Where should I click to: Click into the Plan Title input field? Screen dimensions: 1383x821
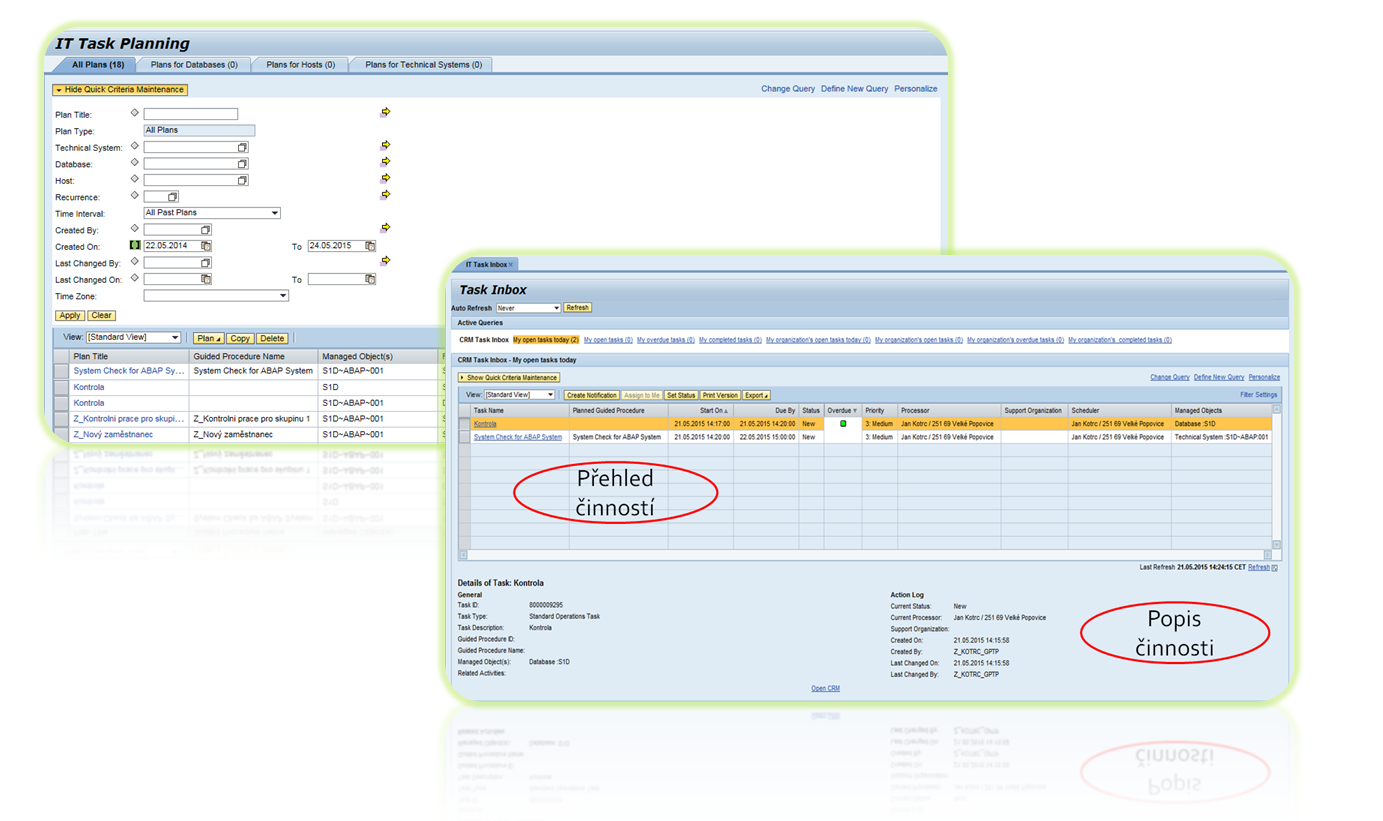point(191,114)
